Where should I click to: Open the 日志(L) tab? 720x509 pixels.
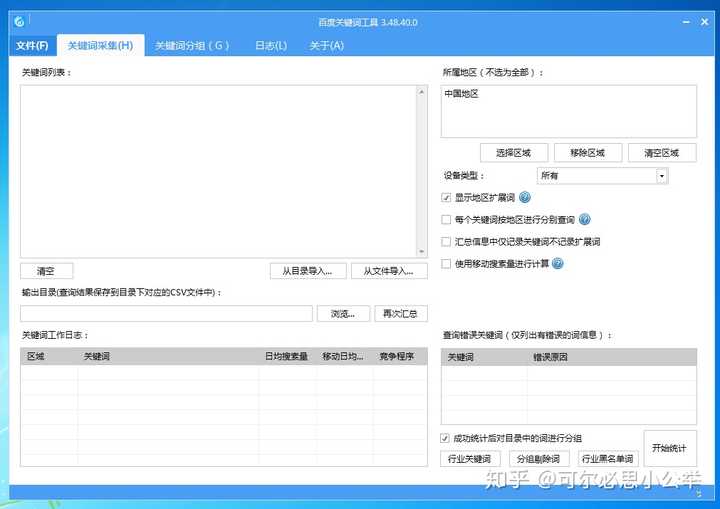[271, 45]
